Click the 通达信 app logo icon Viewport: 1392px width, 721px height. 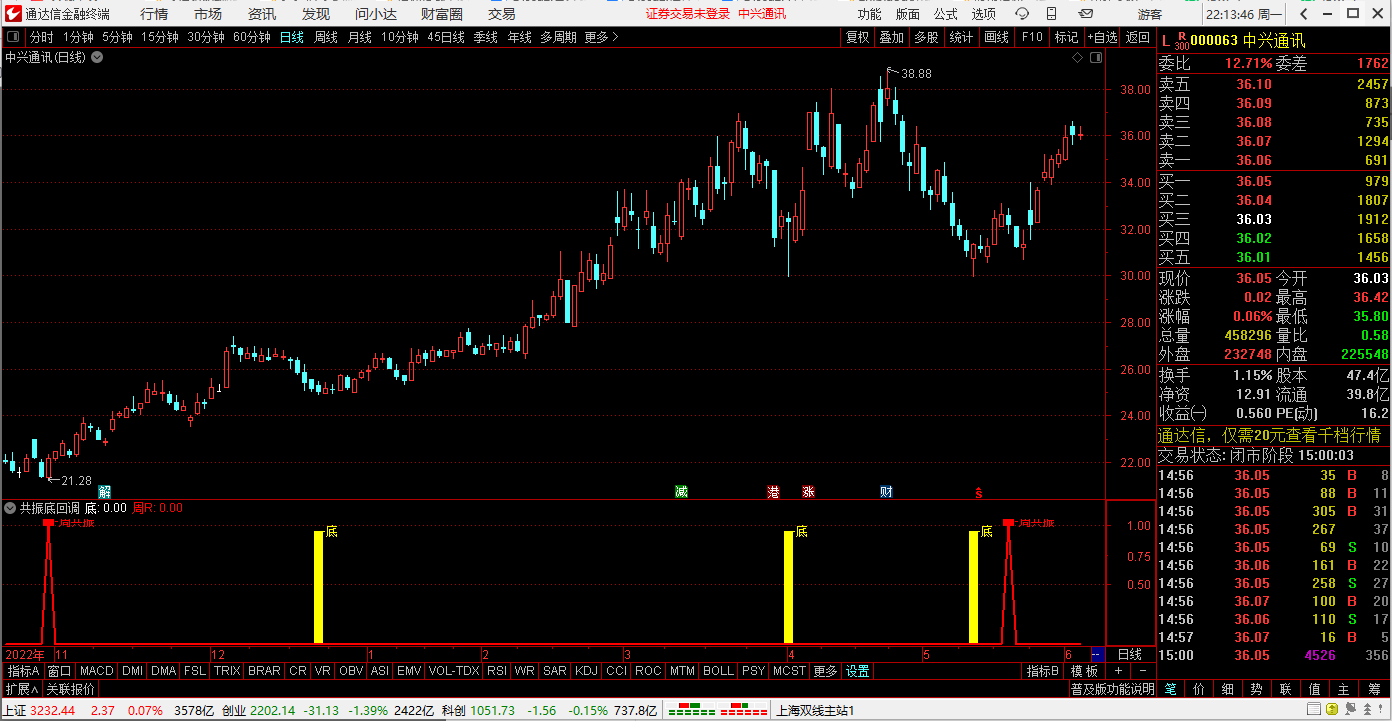click(x=13, y=14)
